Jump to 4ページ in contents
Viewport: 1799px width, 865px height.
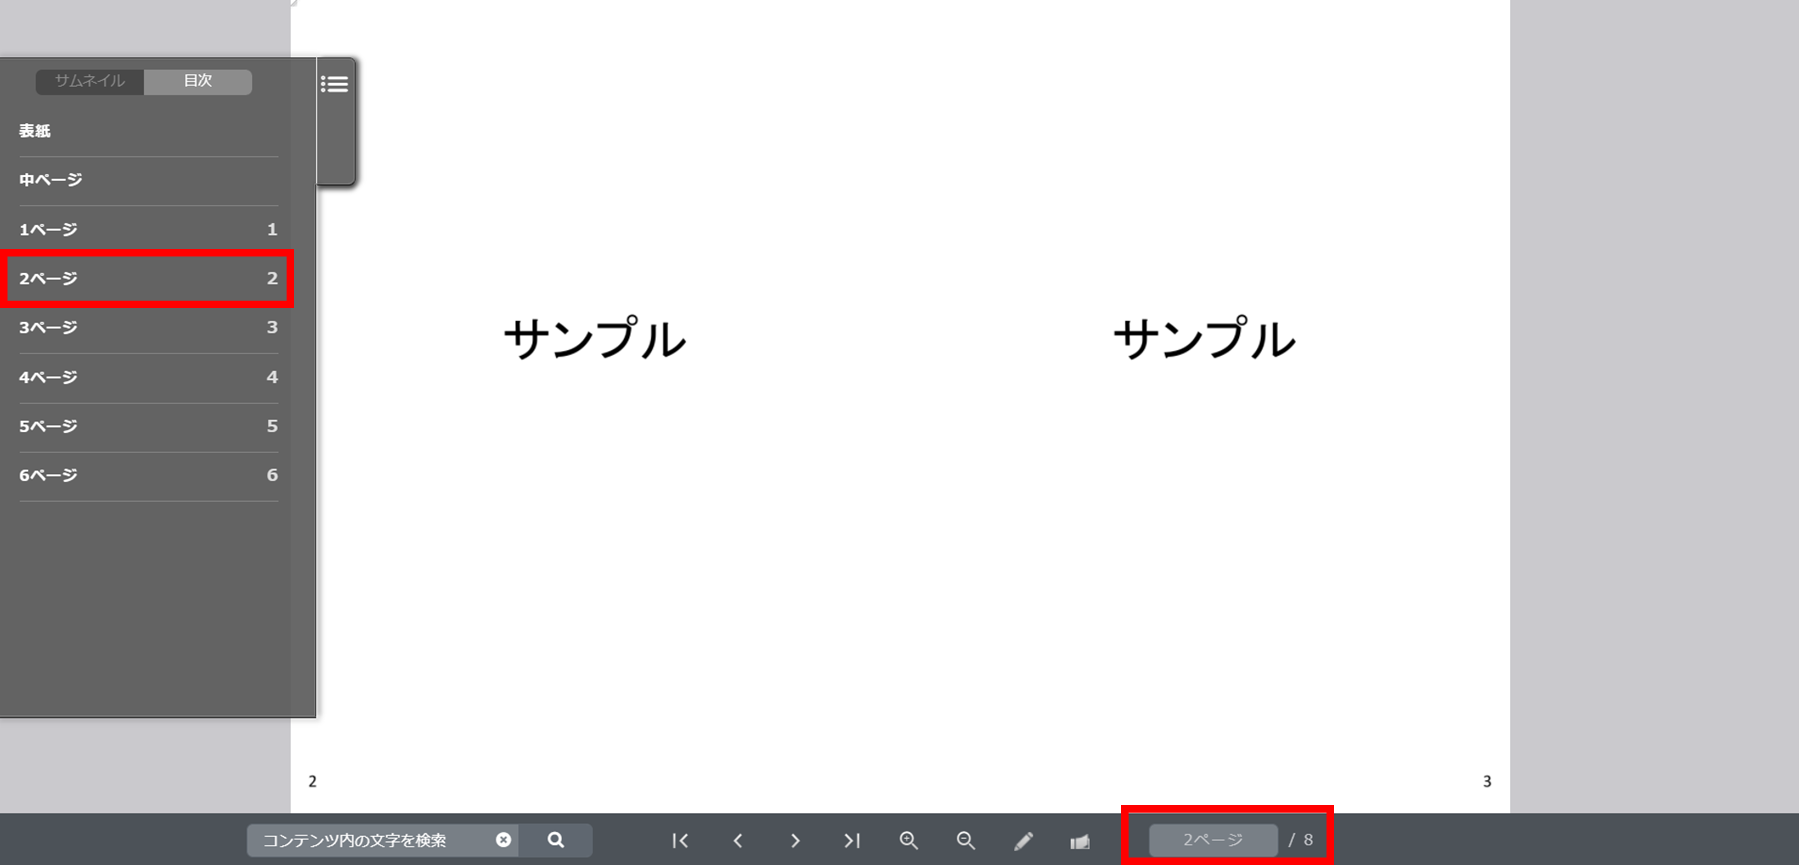tap(148, 378)
